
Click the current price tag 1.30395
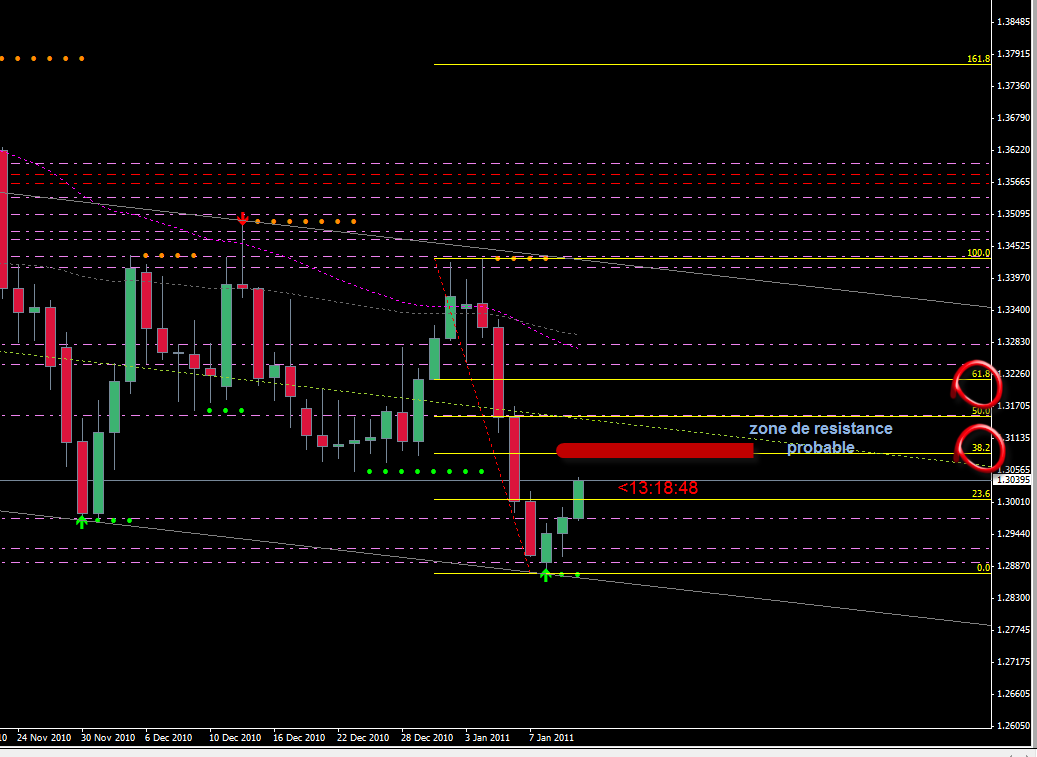click(x=1013, y=480)
